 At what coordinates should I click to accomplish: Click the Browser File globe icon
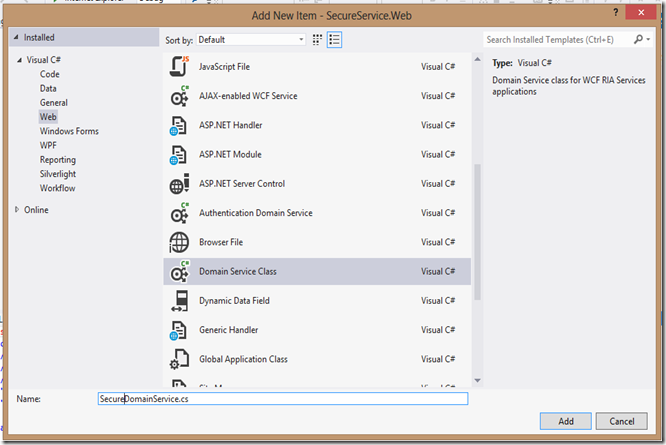(179, 242)
